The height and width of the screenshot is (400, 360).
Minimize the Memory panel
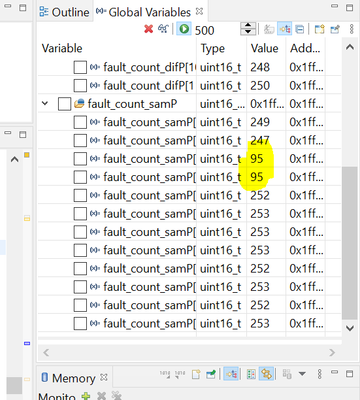coord(335,372)
